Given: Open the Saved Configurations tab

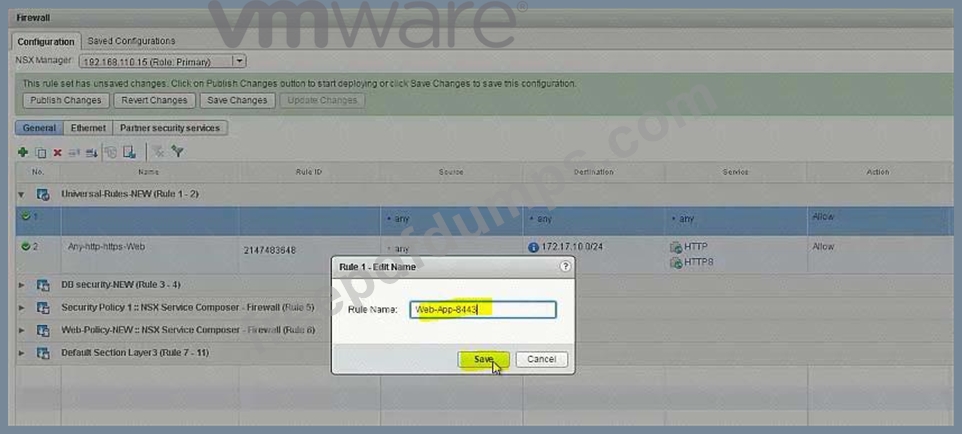Looking at the screenshot, I should tap(131, 41).
